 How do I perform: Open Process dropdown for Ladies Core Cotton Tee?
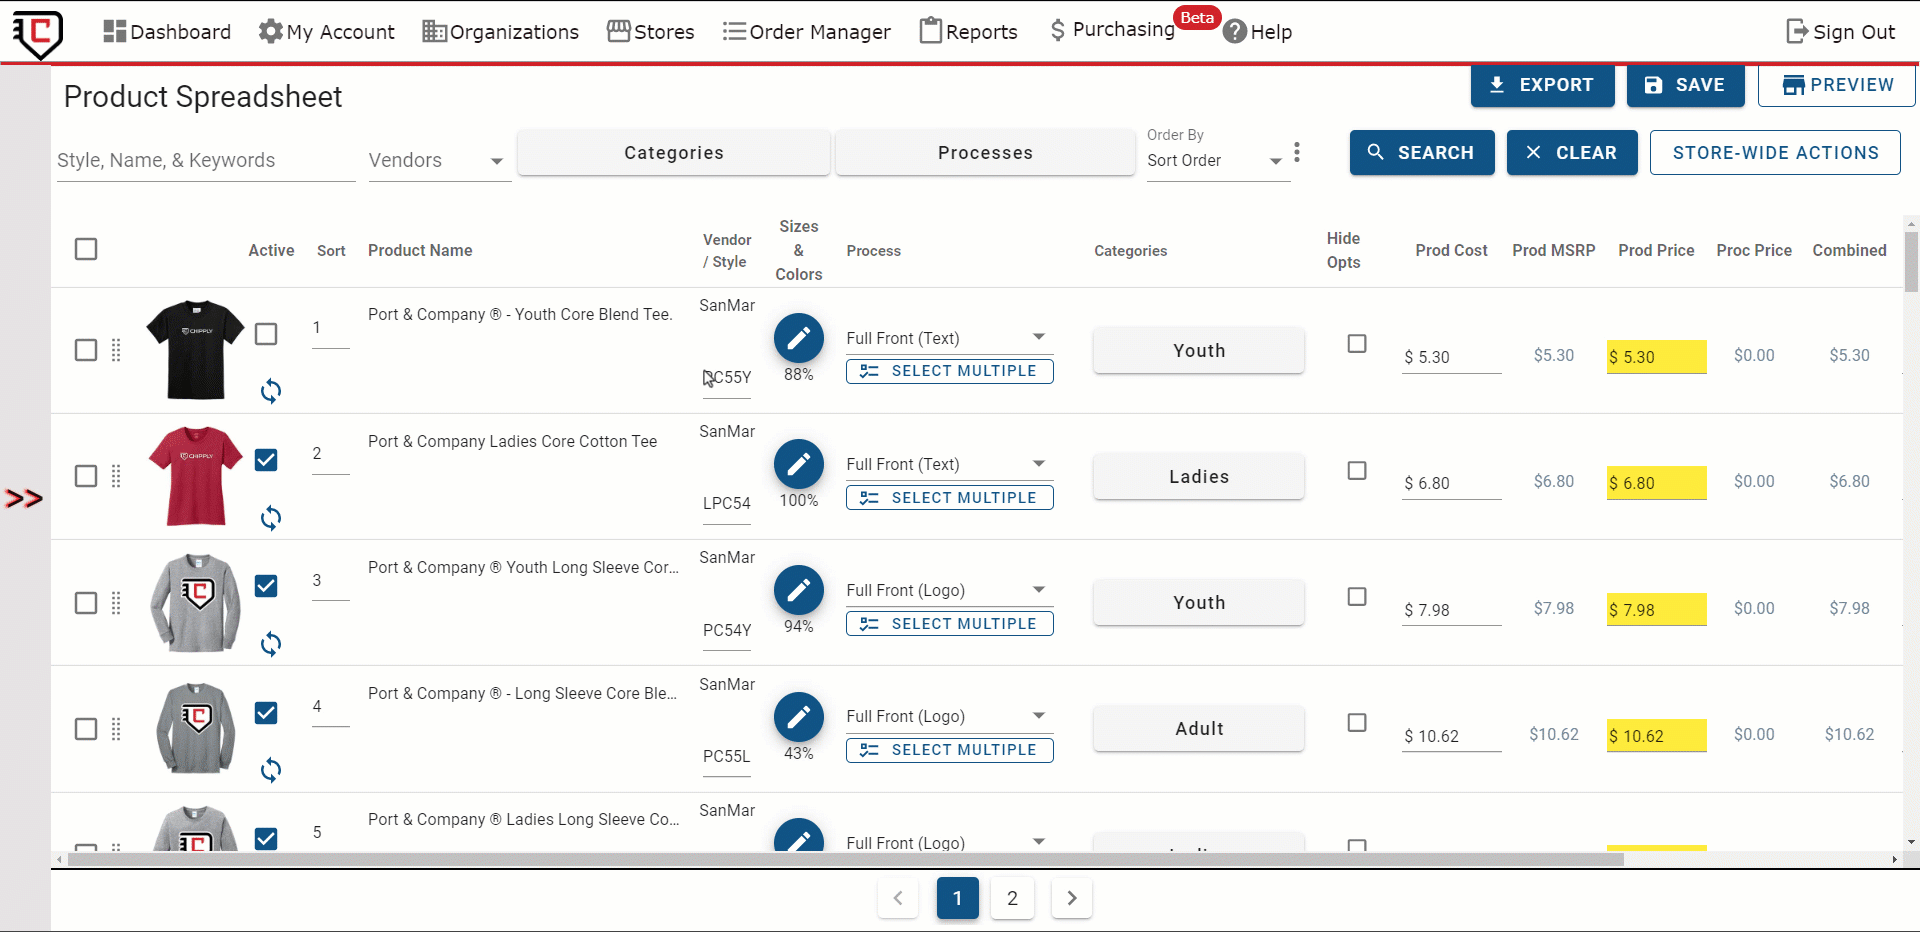tap(948, 464)
